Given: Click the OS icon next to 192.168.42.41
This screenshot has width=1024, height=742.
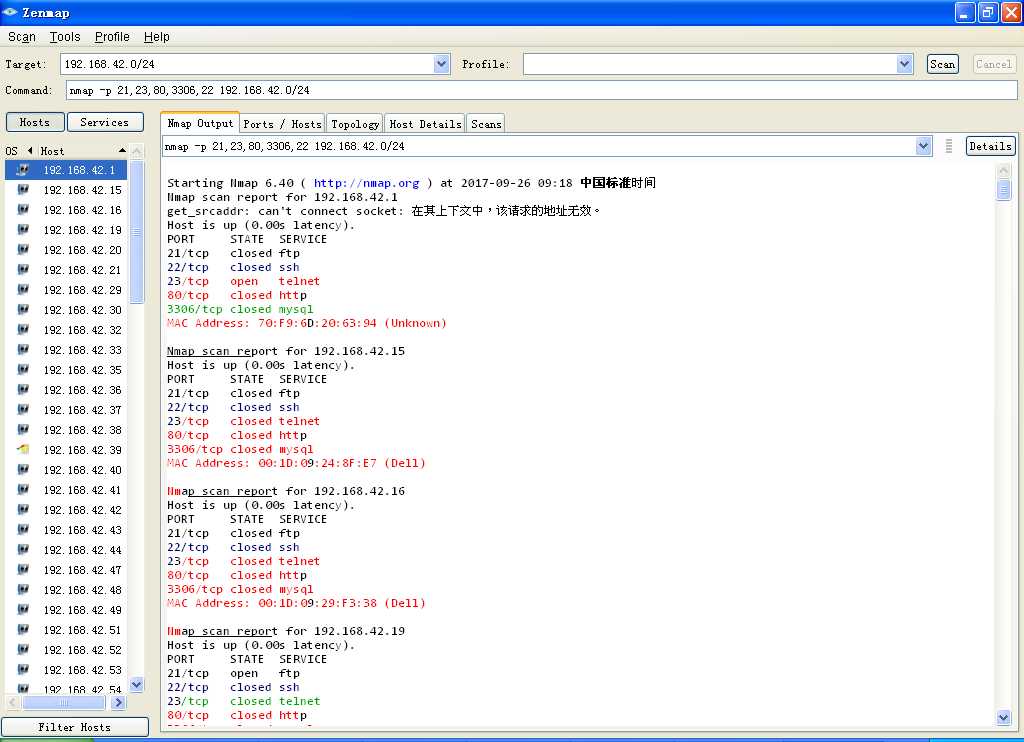Looking at the screenshot, I should 23,491.
